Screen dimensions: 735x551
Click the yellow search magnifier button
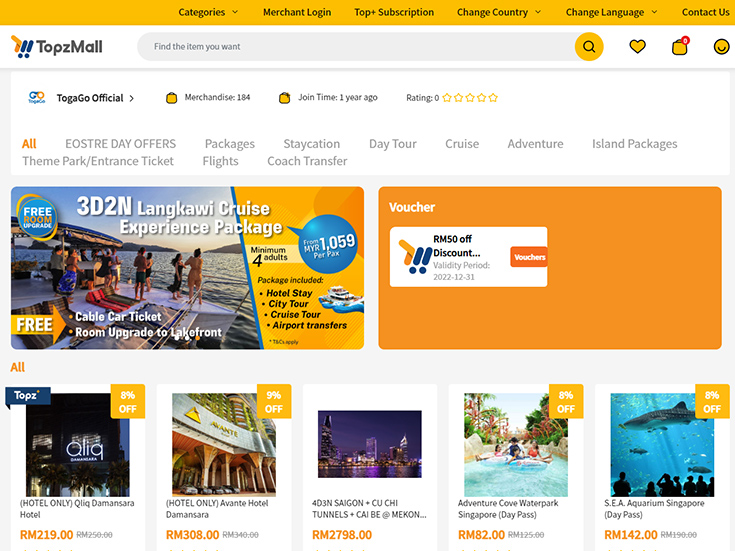click(589, 46)
